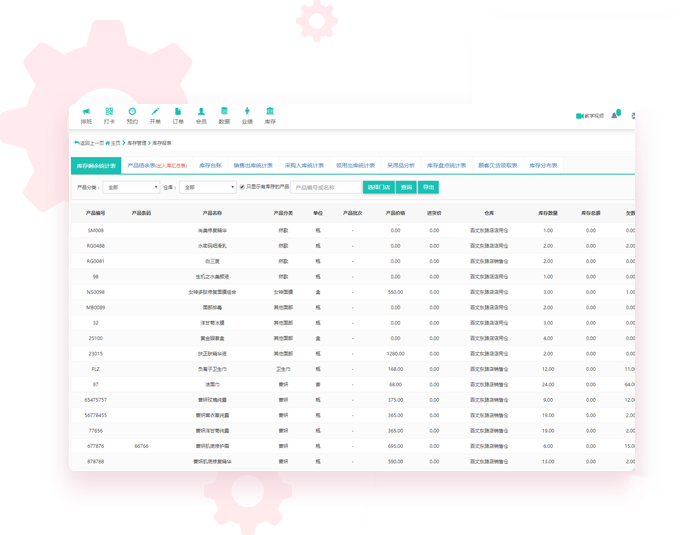Switch to the 库存分布表 tab
The image size is (698, 535).
[543, 165]
